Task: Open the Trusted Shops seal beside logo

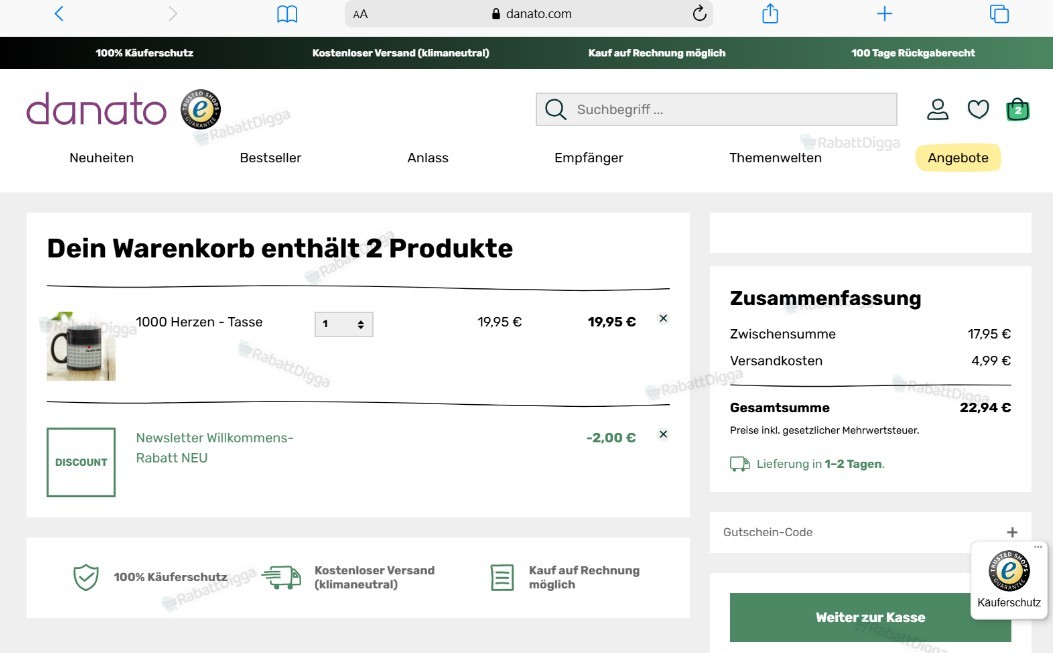Action: 200,109
